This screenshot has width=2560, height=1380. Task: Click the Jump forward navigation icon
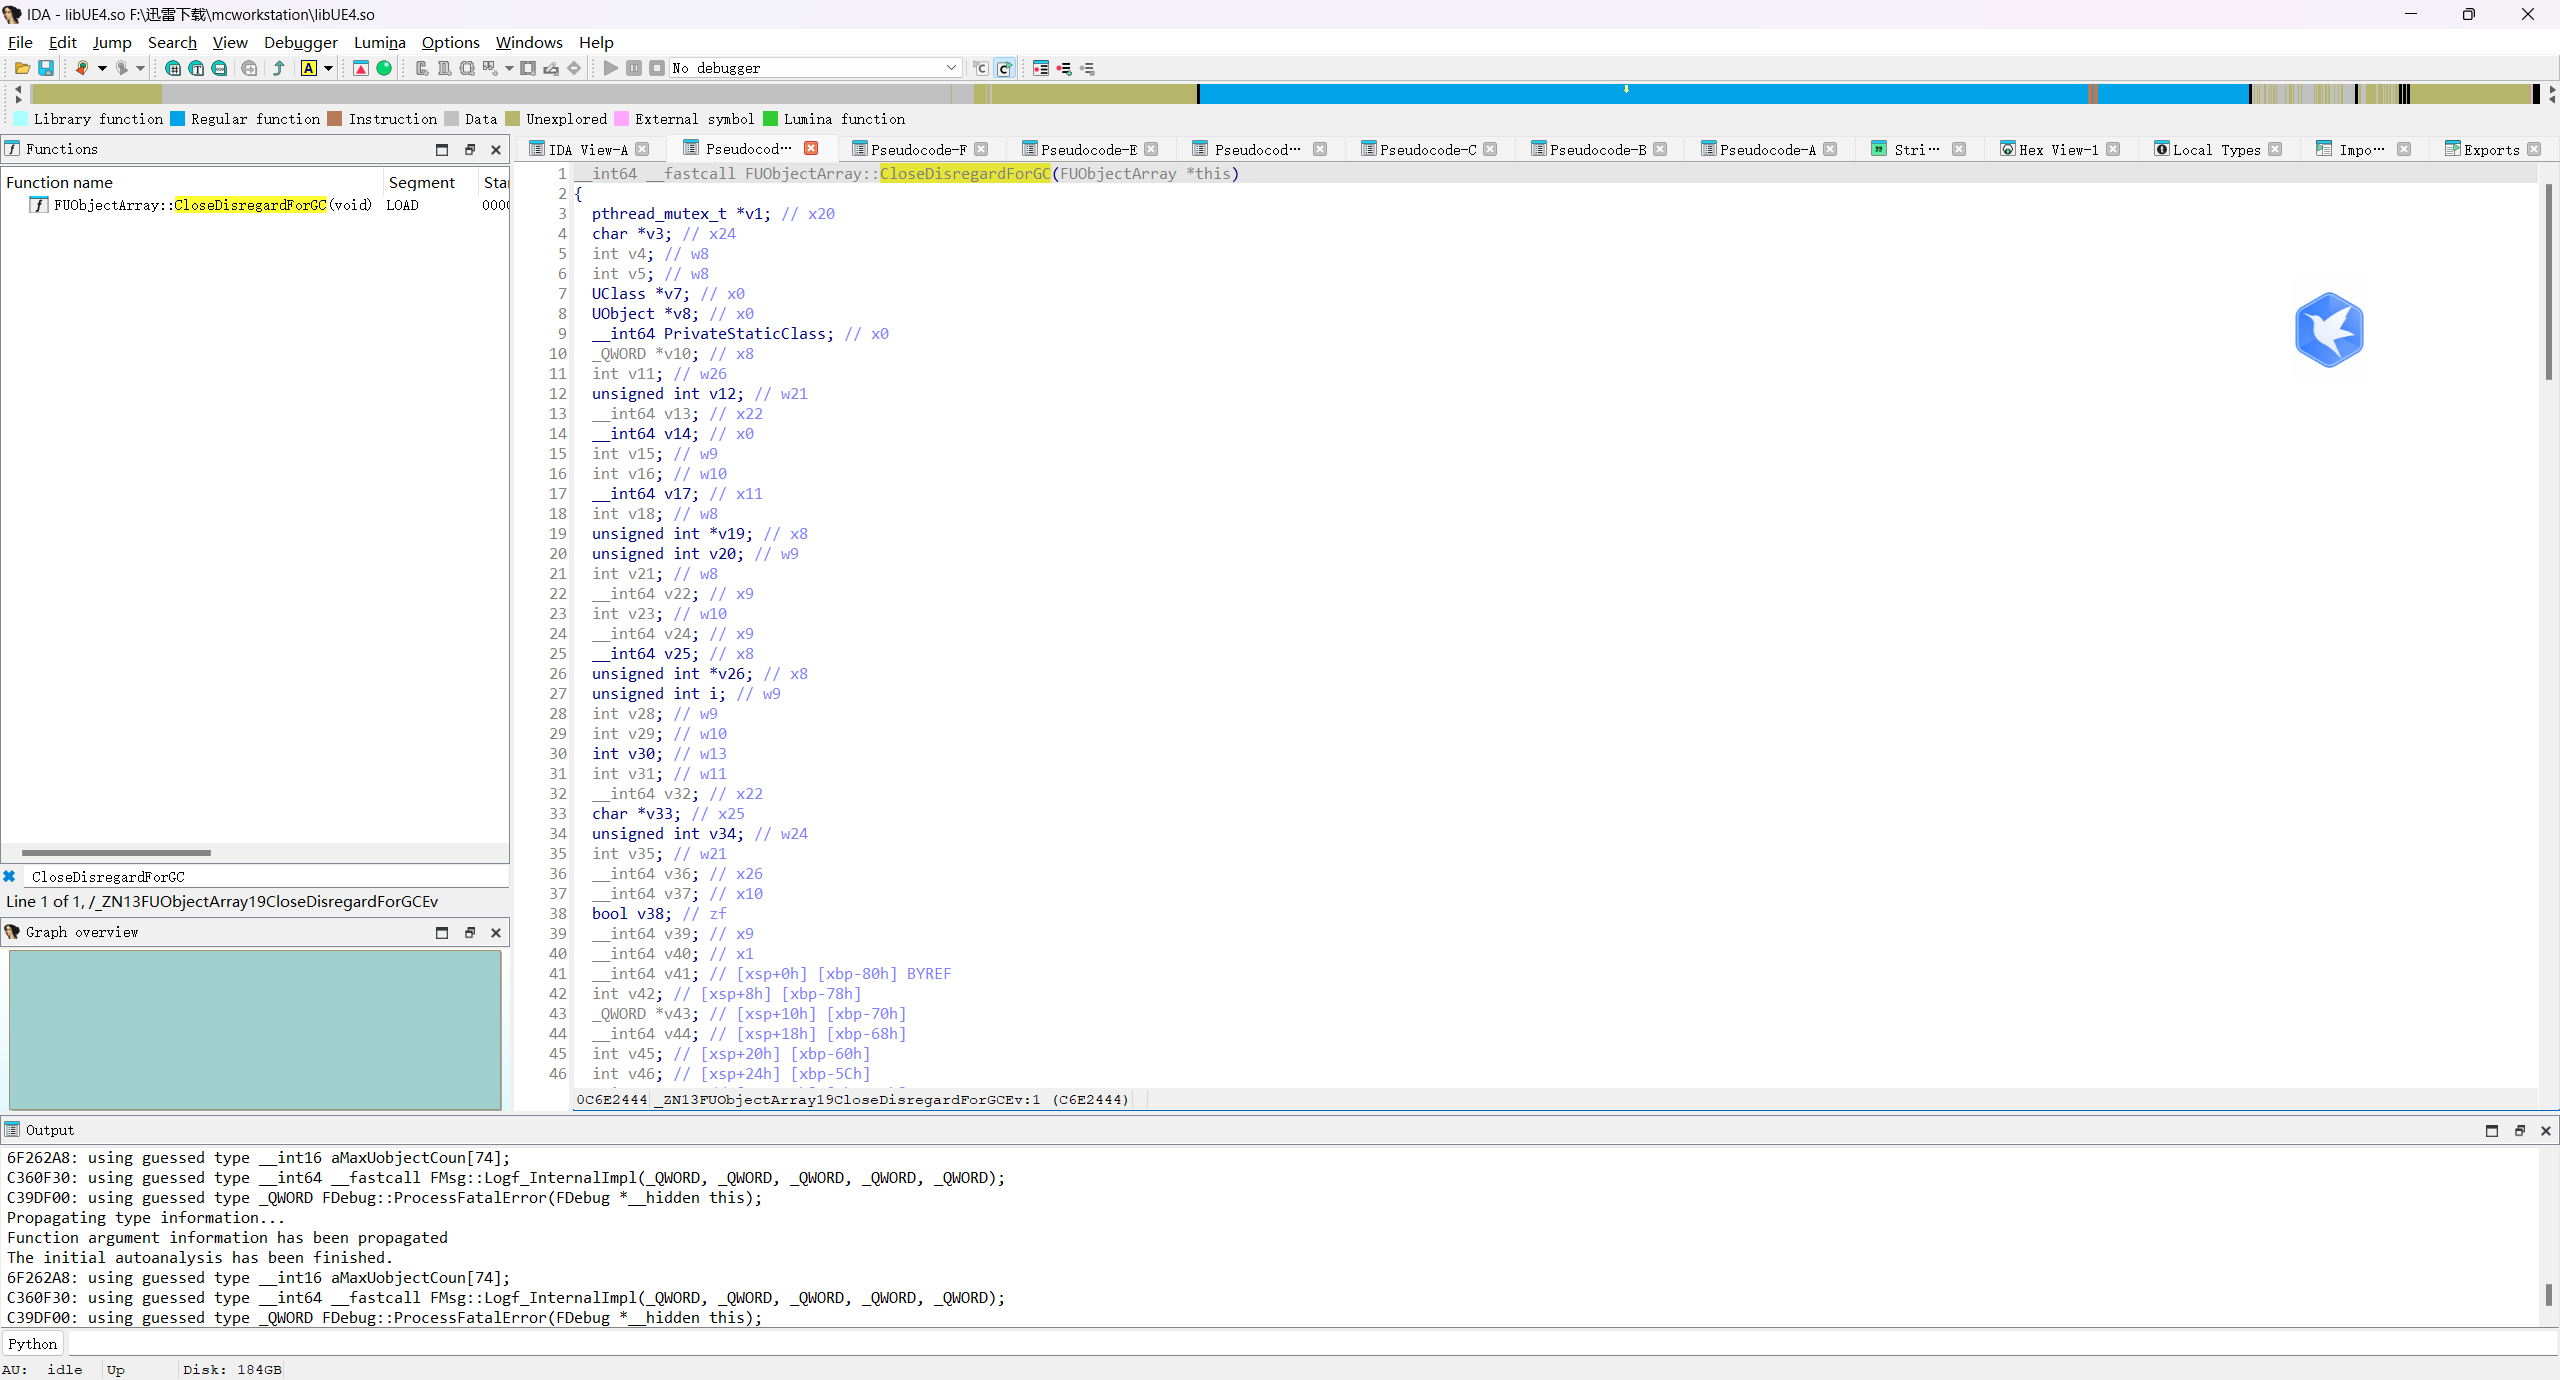pos(122,68)
